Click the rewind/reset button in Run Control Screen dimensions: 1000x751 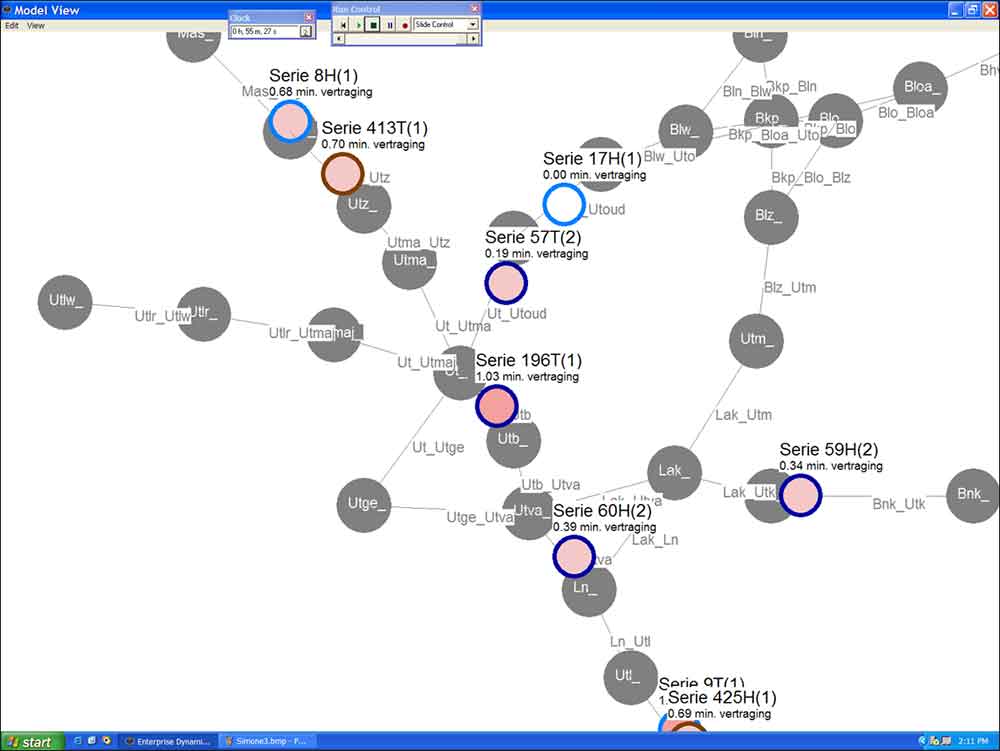pos(342,24)
